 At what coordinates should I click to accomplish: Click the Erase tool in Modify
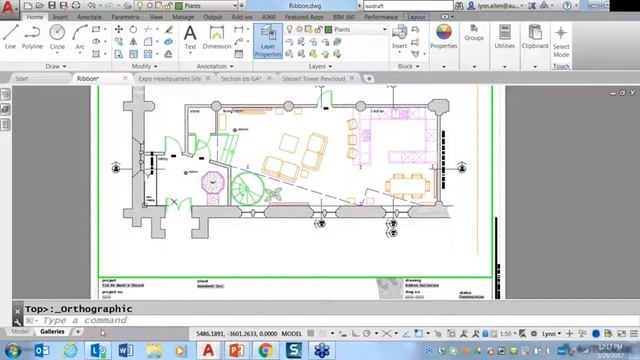pos(169,29)
